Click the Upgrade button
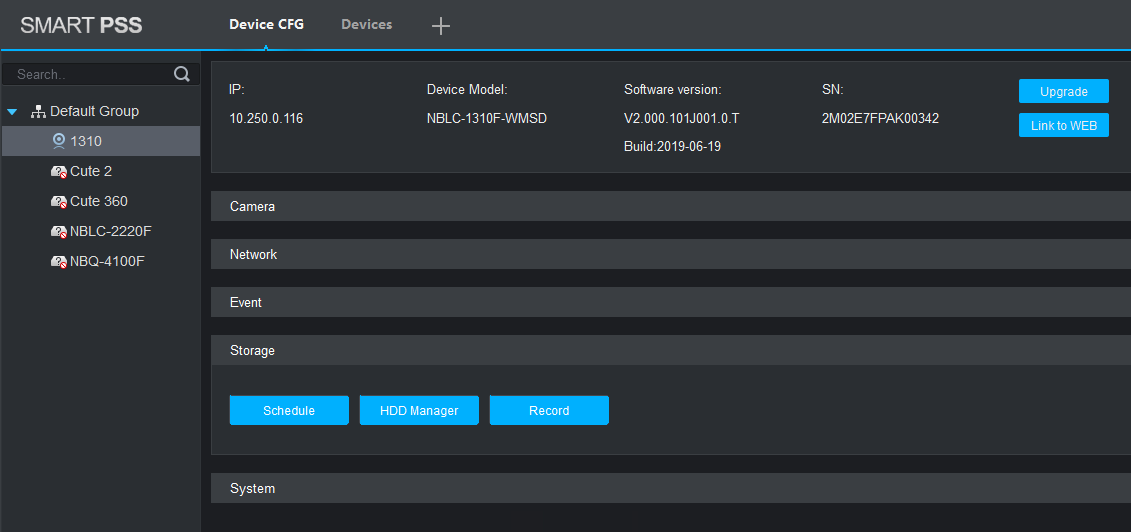 [1063, 92]
